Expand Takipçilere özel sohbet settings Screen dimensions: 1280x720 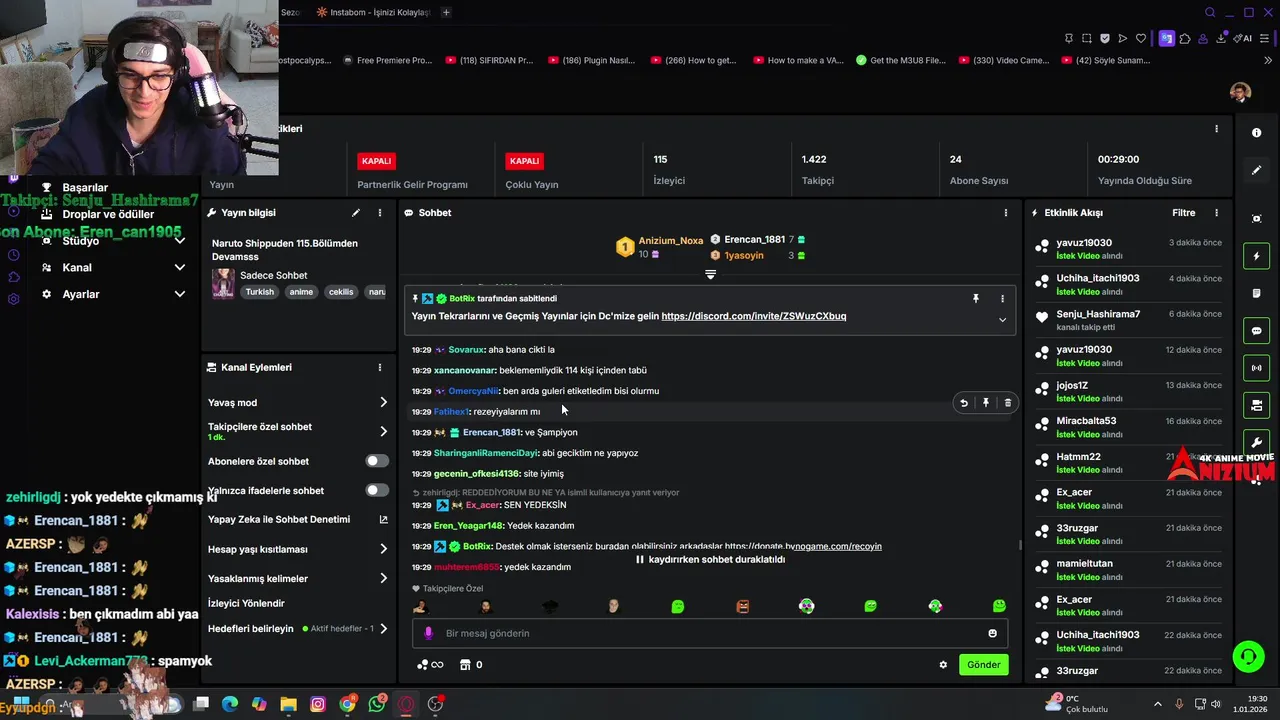coord(383,432)
